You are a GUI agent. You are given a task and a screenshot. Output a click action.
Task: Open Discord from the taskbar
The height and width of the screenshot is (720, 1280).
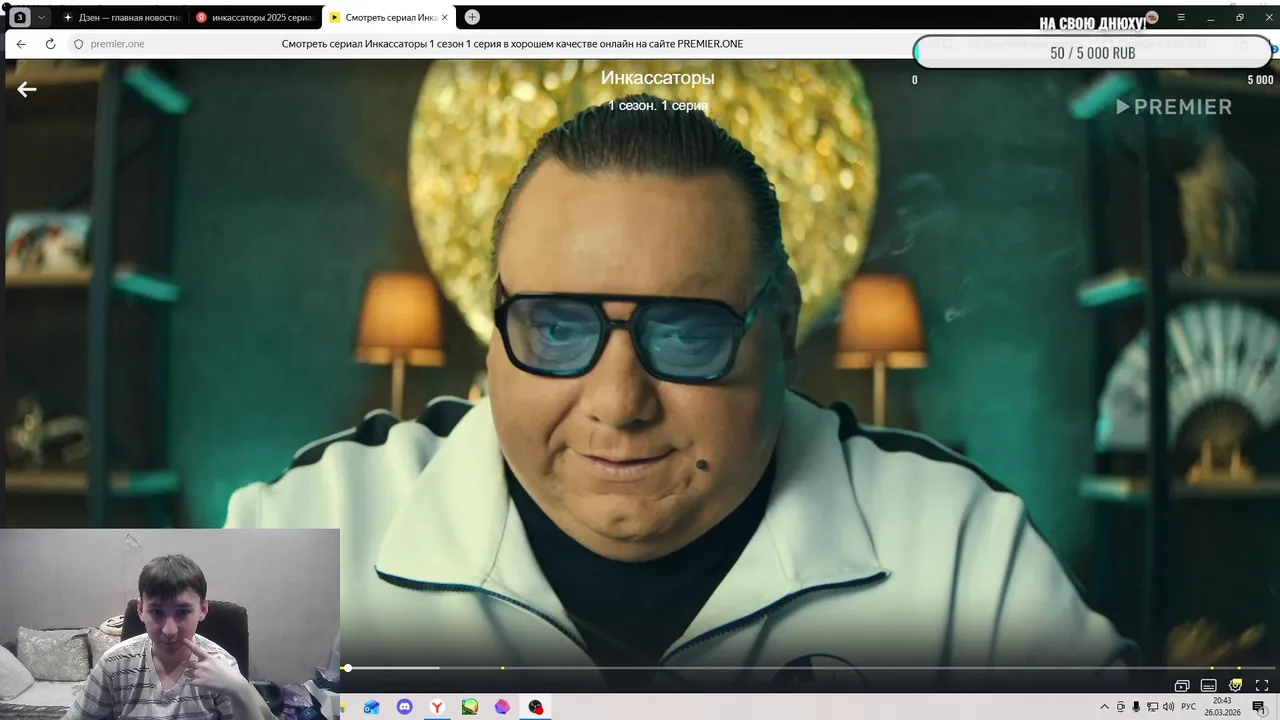point(404,707)
